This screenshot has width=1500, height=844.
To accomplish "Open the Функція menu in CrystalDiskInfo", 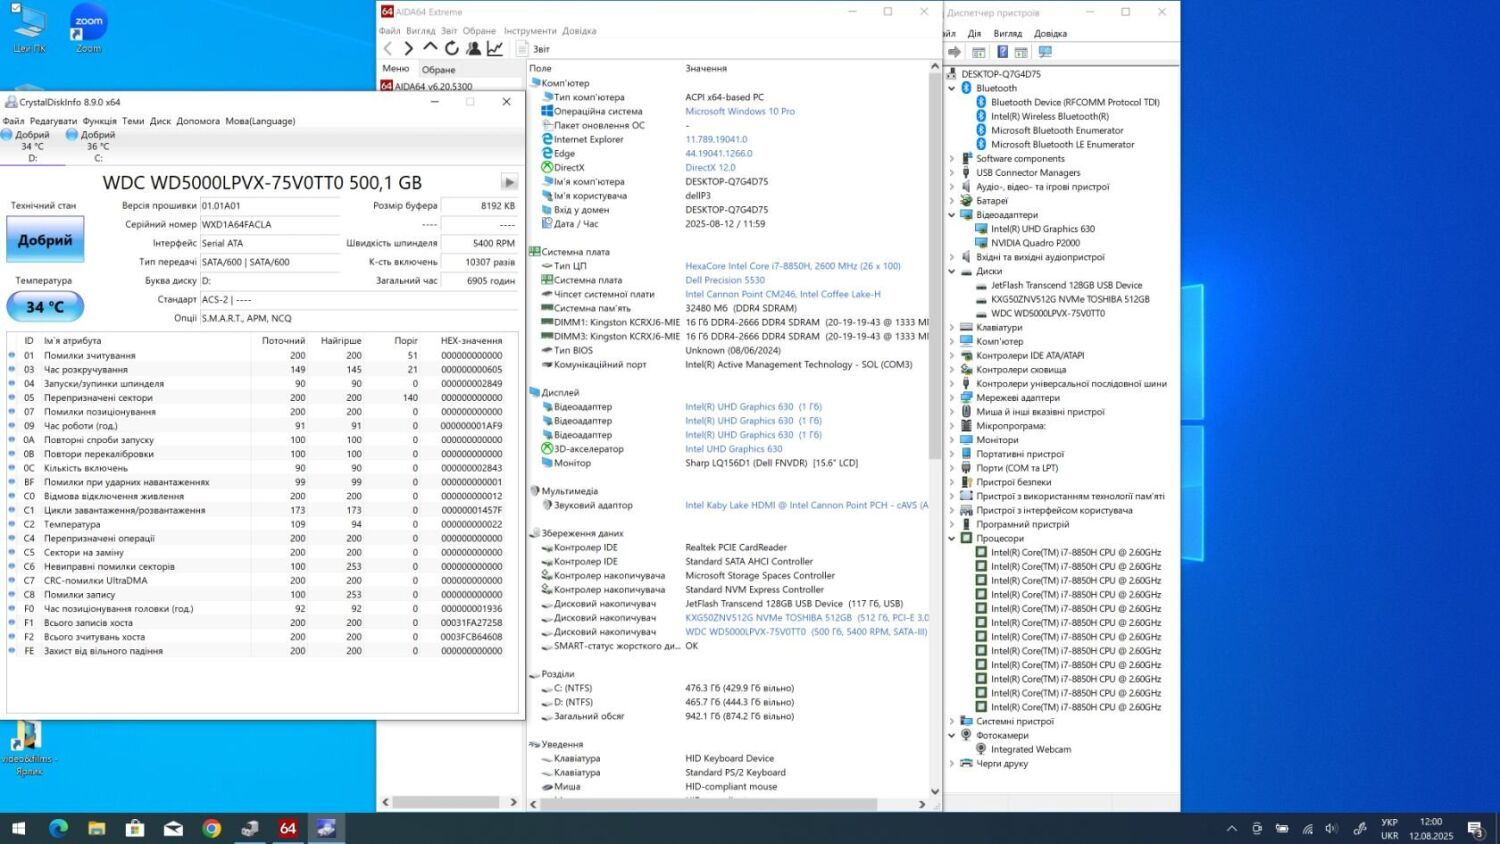I will point(99,121).
